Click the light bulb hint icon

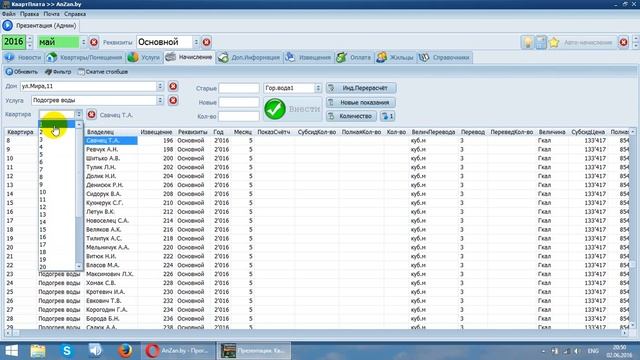tap(527, 42)
